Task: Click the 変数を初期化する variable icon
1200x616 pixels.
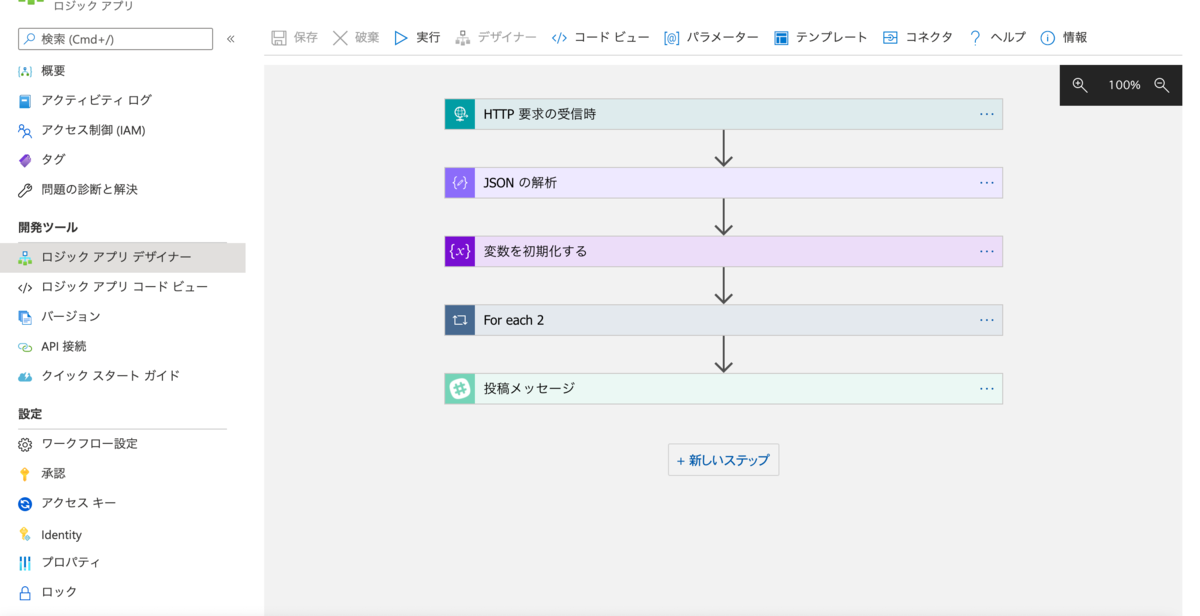Action: click(x=460, y=251)
